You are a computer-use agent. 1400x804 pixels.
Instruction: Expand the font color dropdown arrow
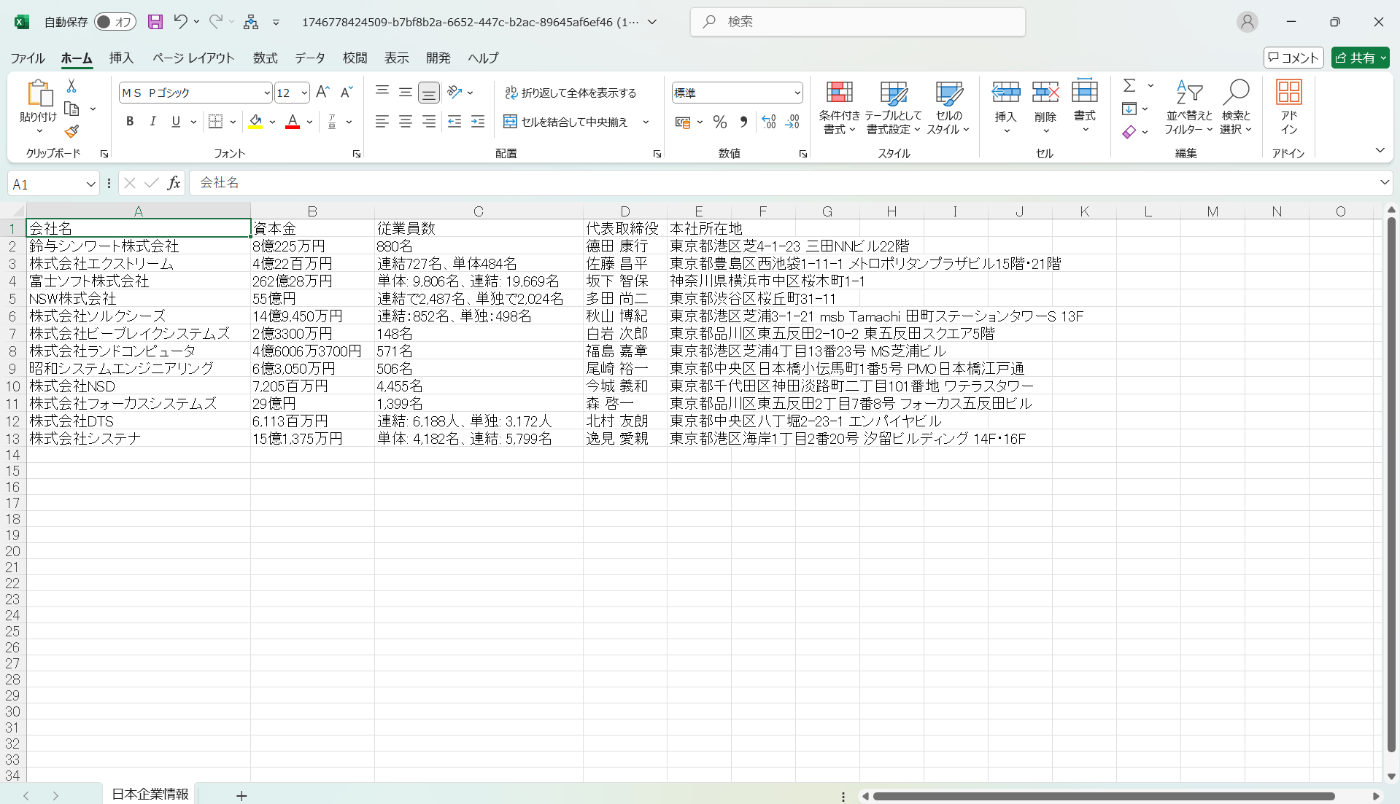click(x=309, y=122)
